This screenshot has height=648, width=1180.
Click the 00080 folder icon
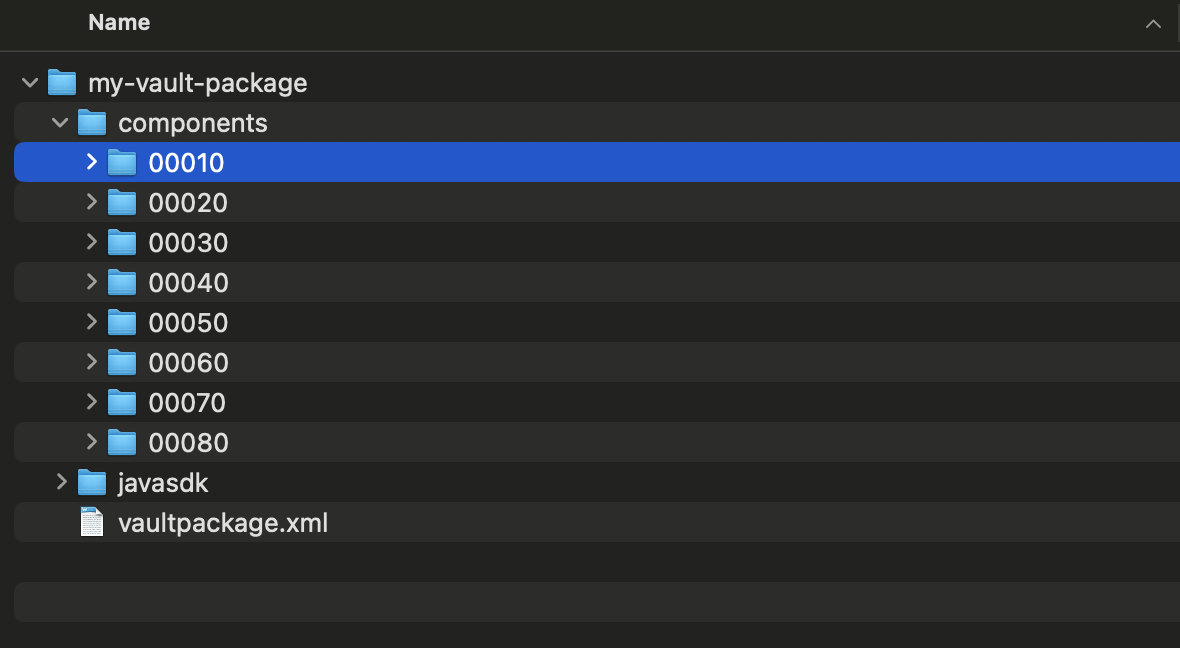[x=121, y=442]
